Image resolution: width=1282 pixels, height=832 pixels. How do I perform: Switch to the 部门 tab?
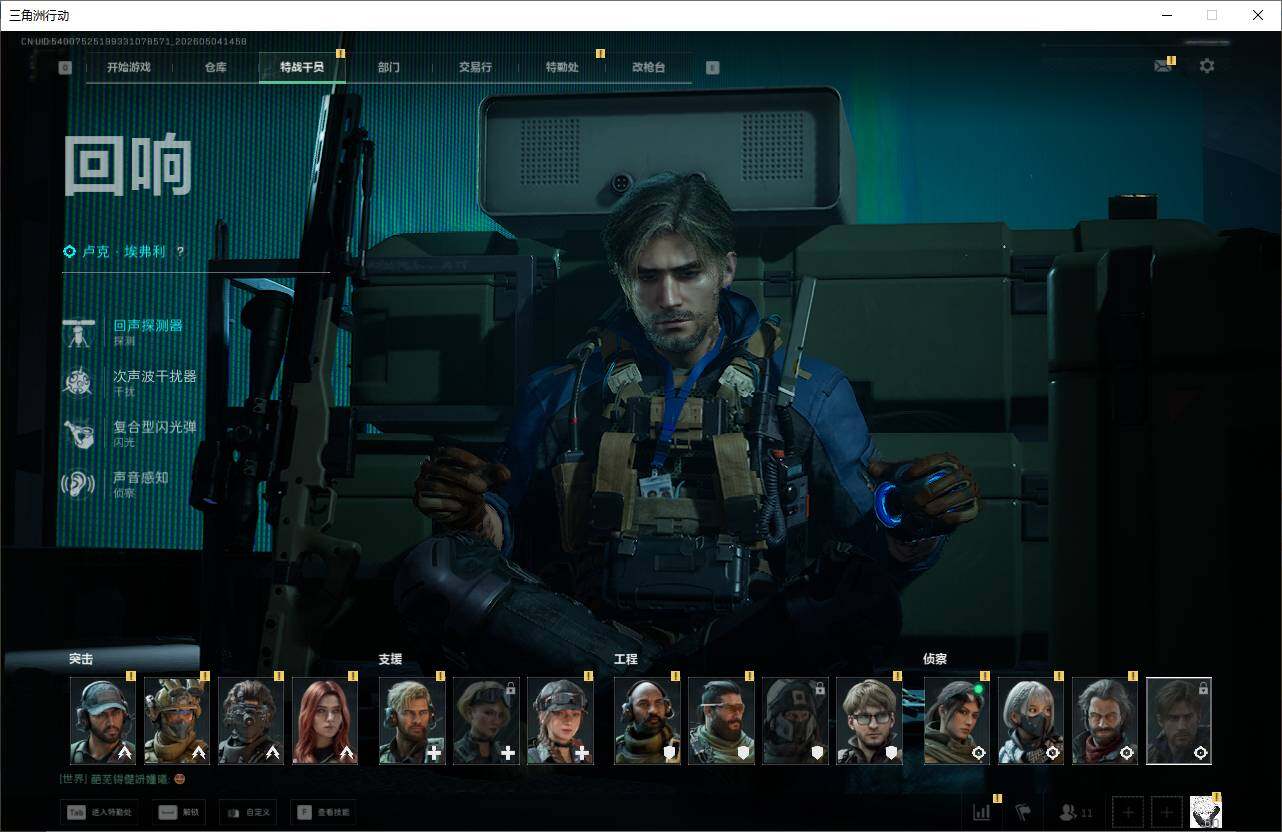coord(389,67)
